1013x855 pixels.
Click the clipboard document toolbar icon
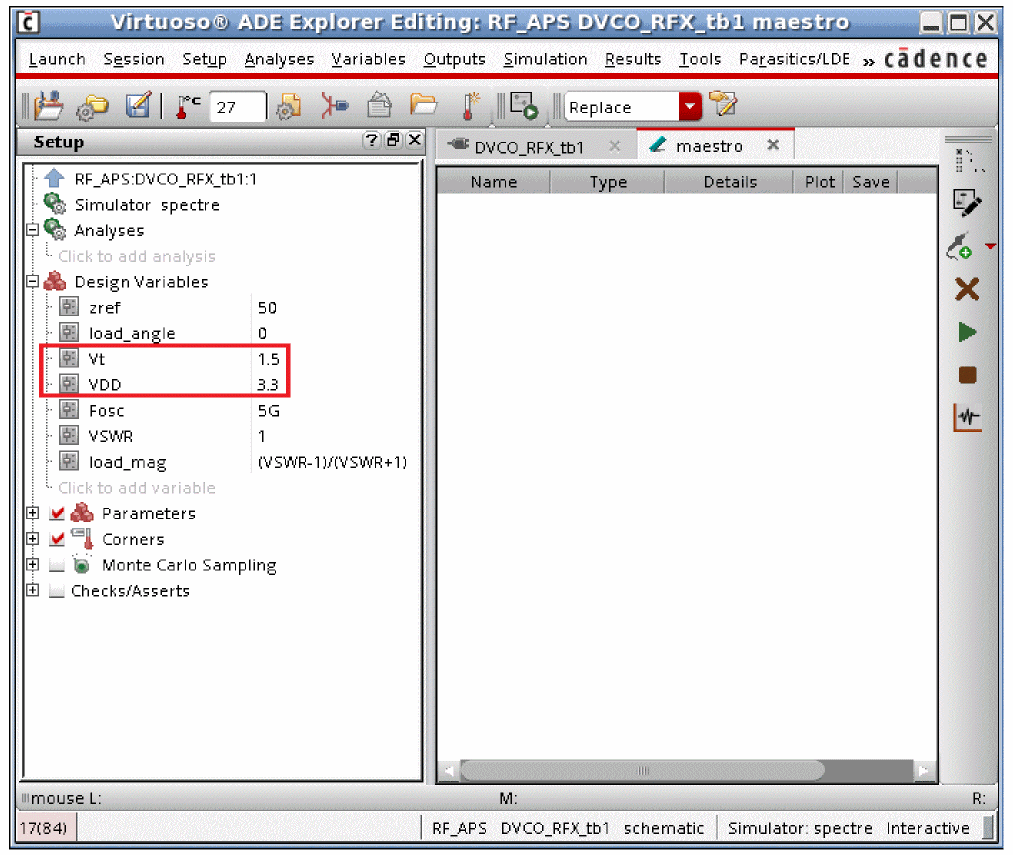379,105
